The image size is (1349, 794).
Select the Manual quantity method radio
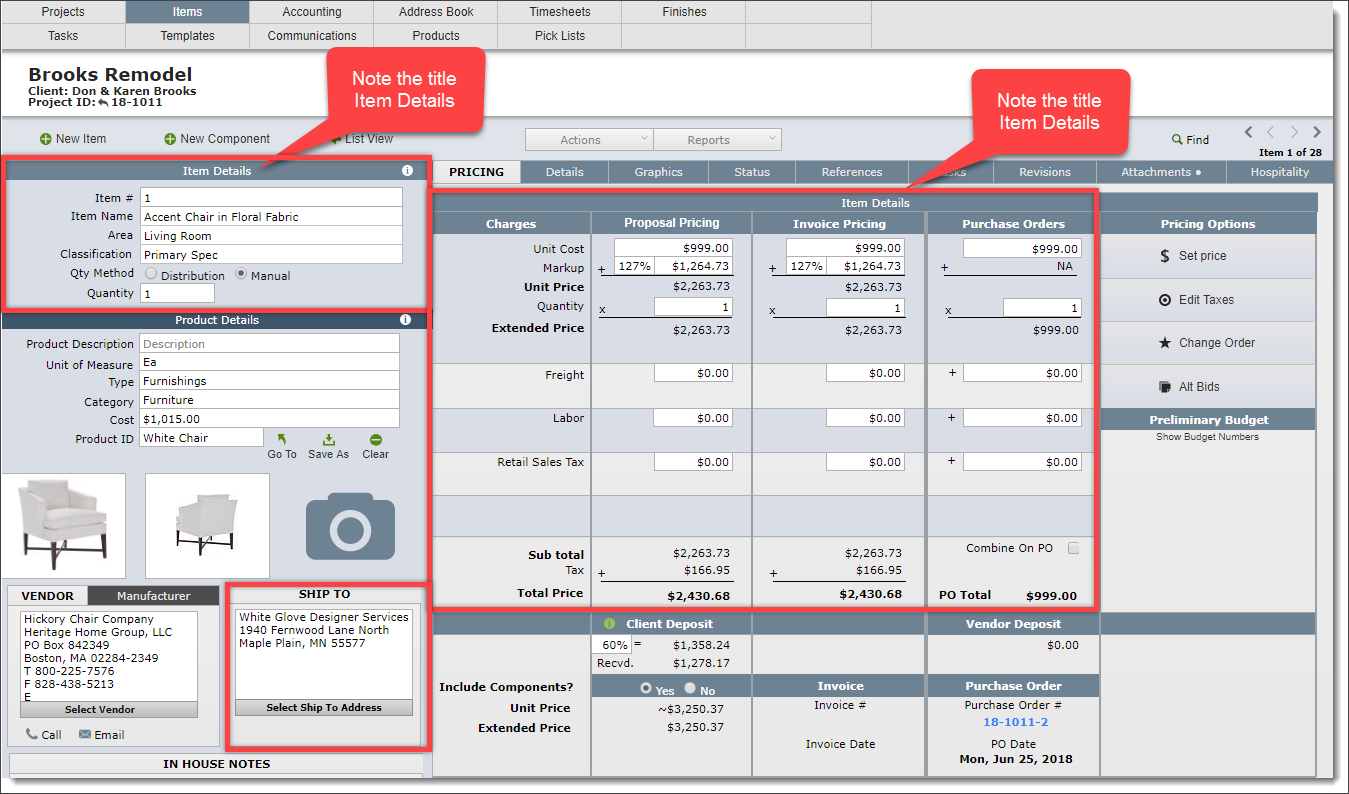(x=241, y=274)
